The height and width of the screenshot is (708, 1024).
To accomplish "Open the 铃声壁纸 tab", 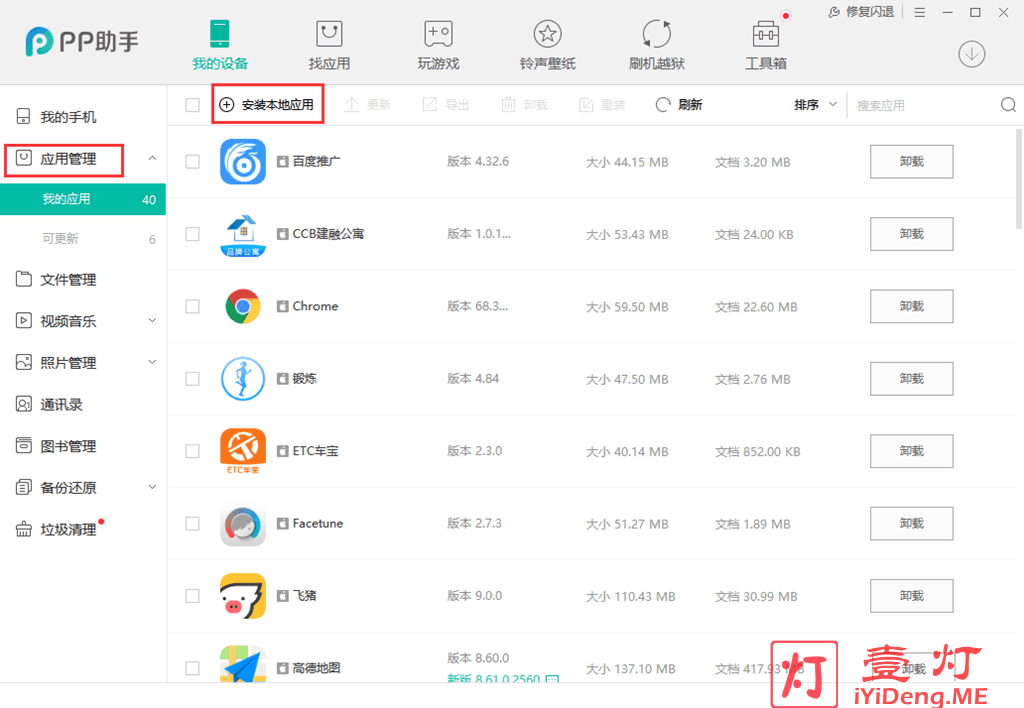I will click(547, 45).
